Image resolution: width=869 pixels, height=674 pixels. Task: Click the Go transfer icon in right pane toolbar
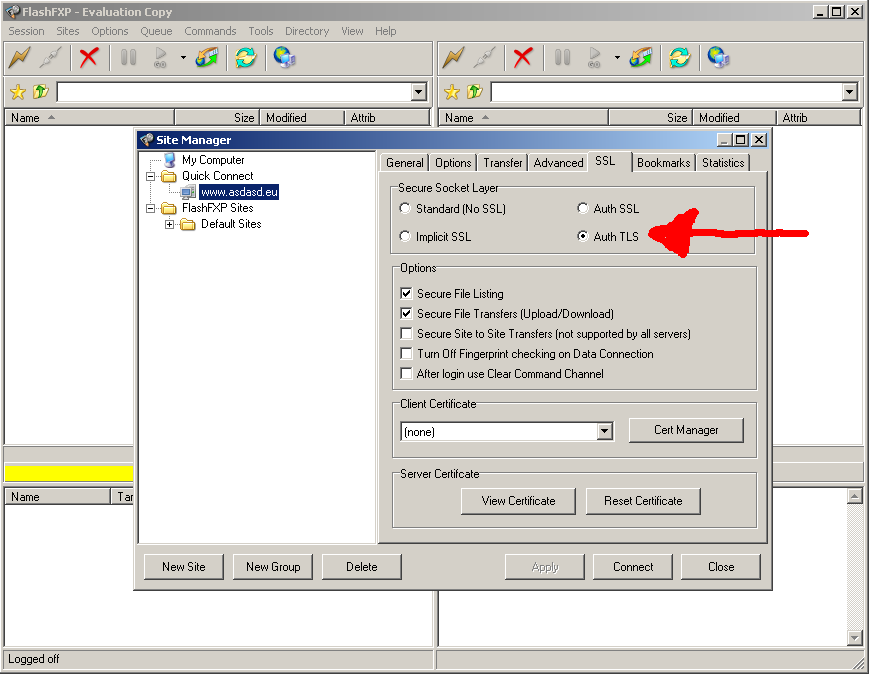coord(594,57)
